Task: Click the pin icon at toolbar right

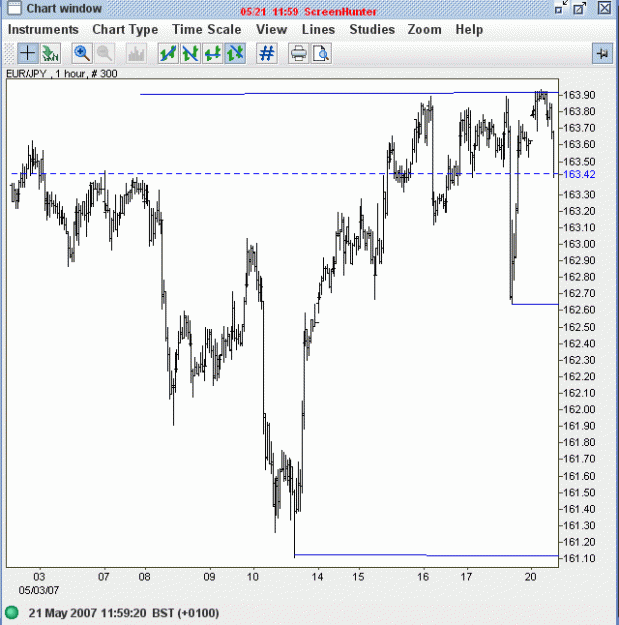Action: tap(602, 53)
